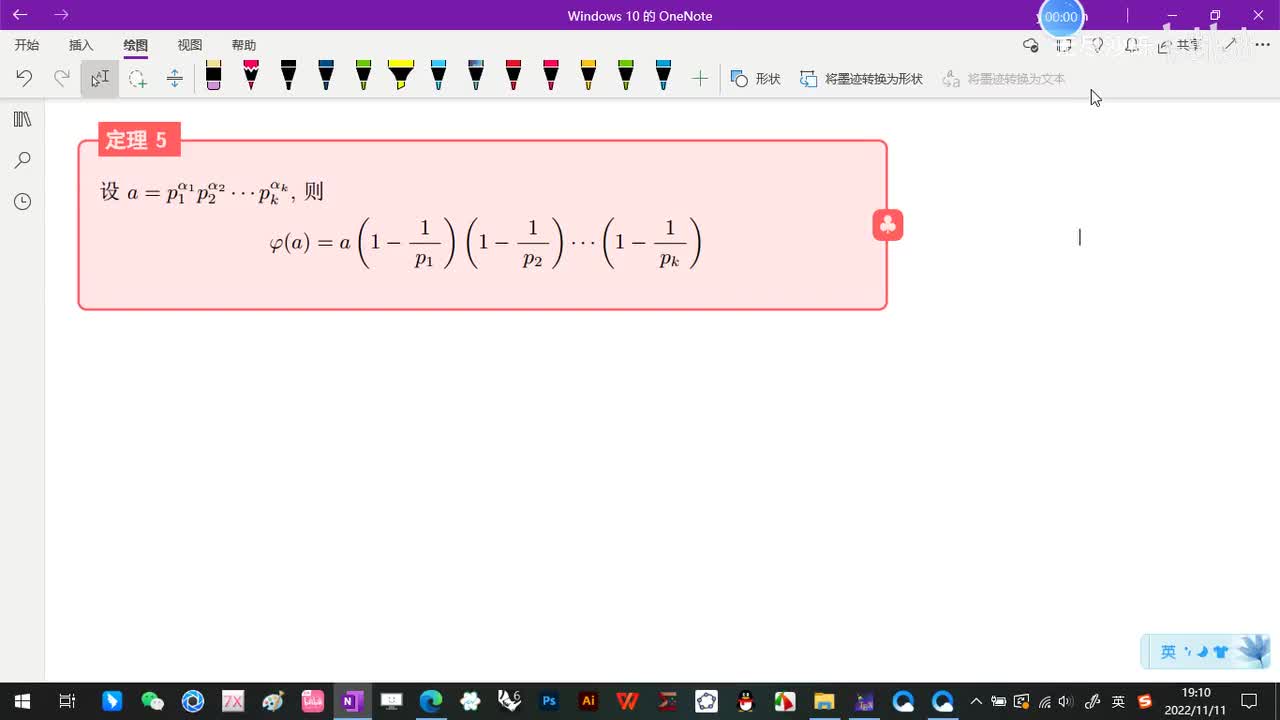Open the Shapes gallery
Screen dimensions: 1280x720
(x=756, y=78)
